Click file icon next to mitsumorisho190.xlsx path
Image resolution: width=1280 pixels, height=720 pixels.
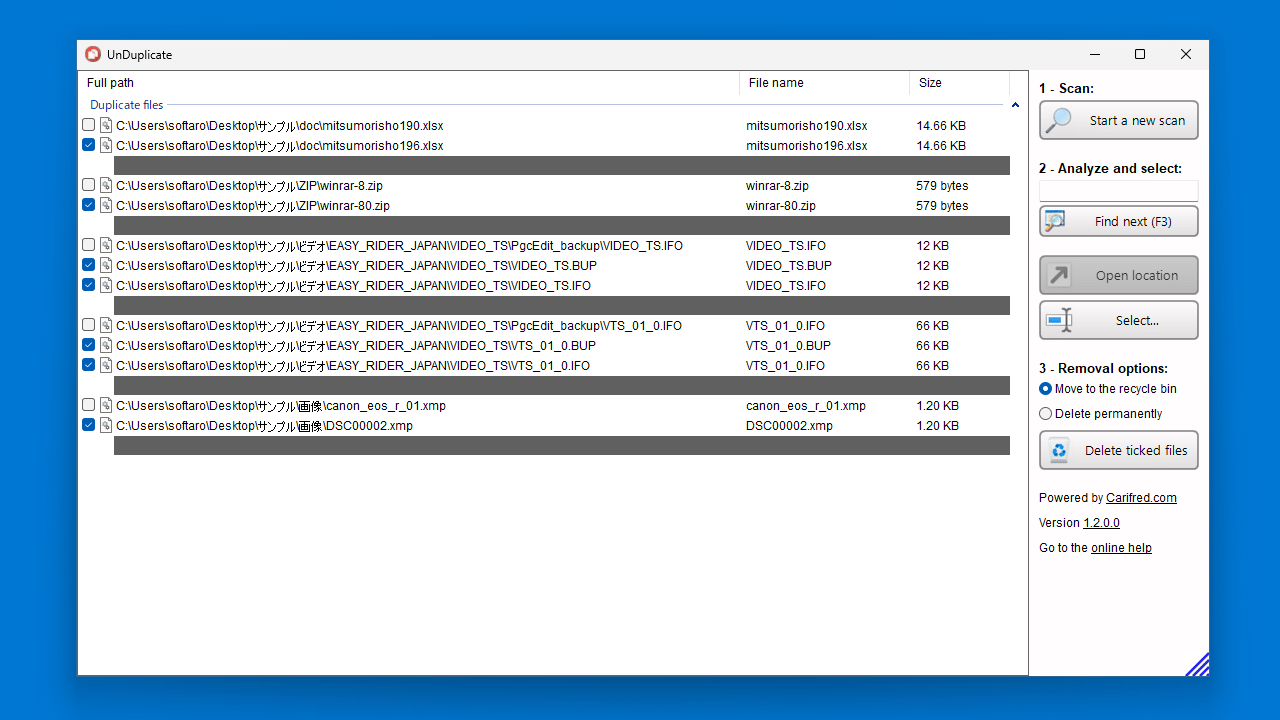pyautogui.click(x=106, y=125)
